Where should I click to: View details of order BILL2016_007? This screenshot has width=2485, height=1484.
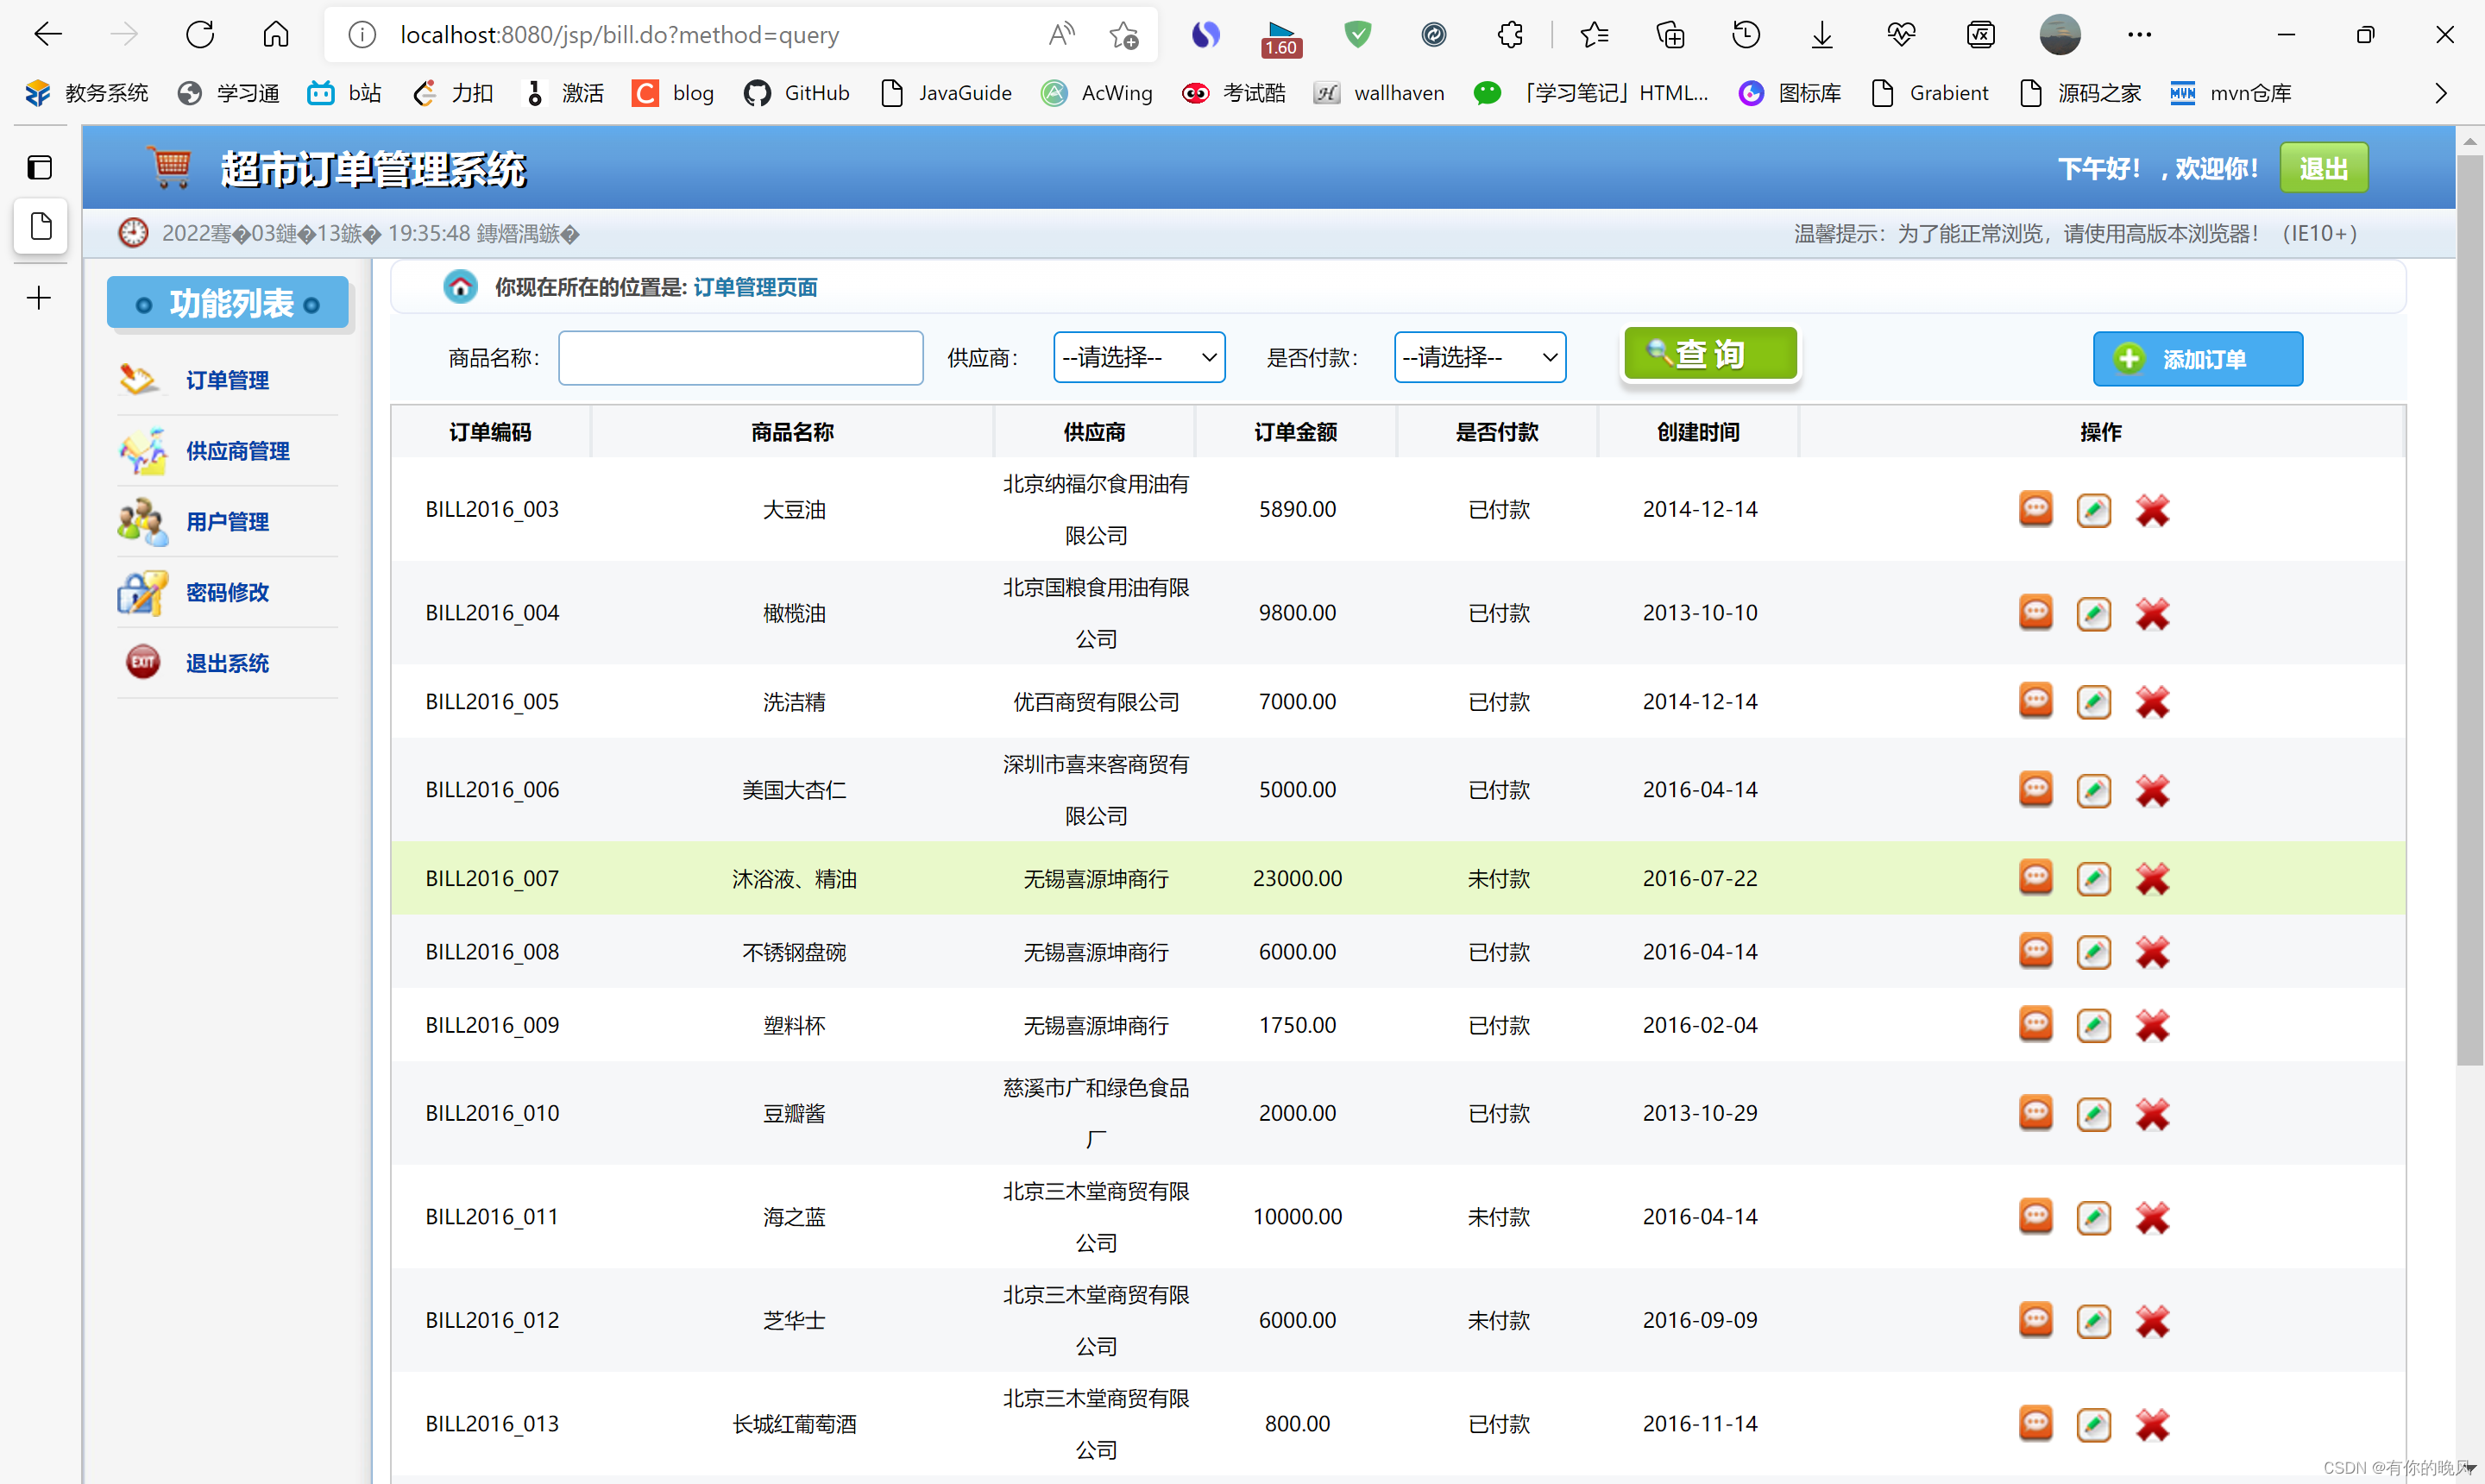(x=2035, y=877)
